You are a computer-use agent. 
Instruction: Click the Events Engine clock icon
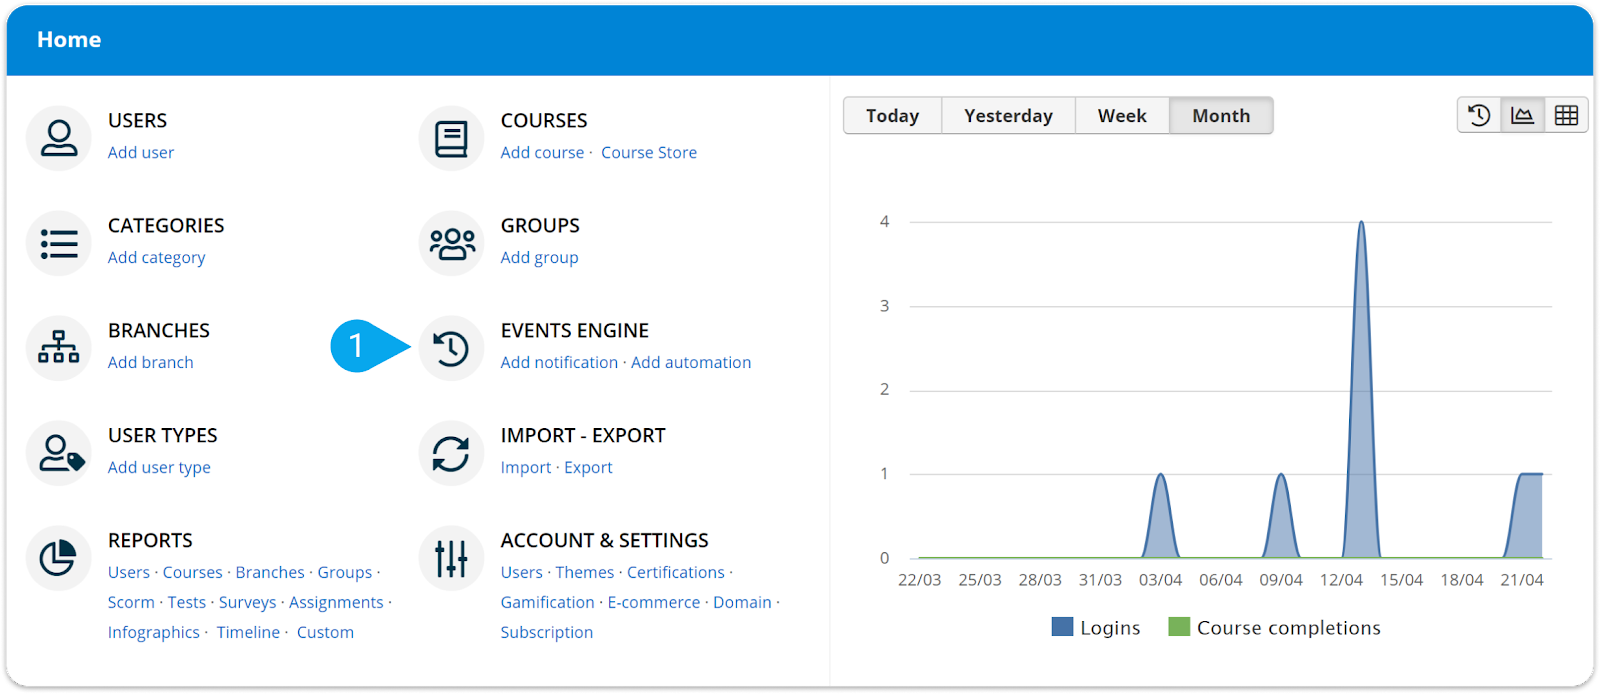(451, 348)
